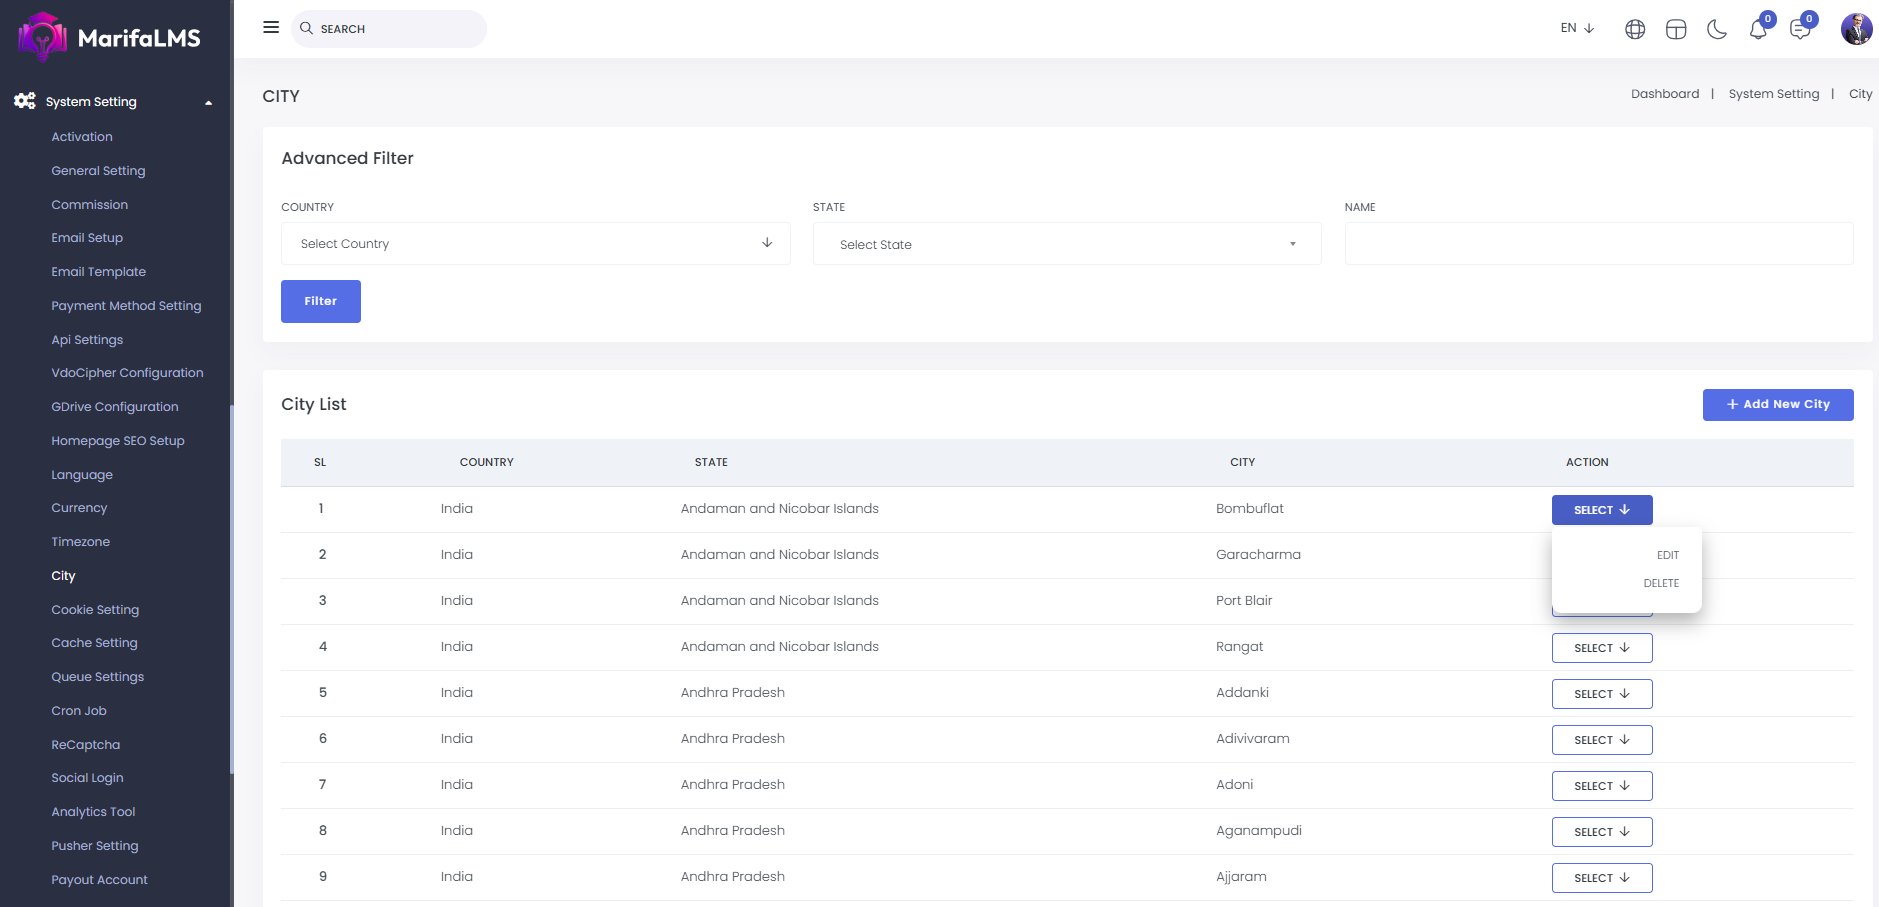Click the Name filter input field
Image resolution: width=1879 pixels, height=907 pixels.
coord(1598,244)
